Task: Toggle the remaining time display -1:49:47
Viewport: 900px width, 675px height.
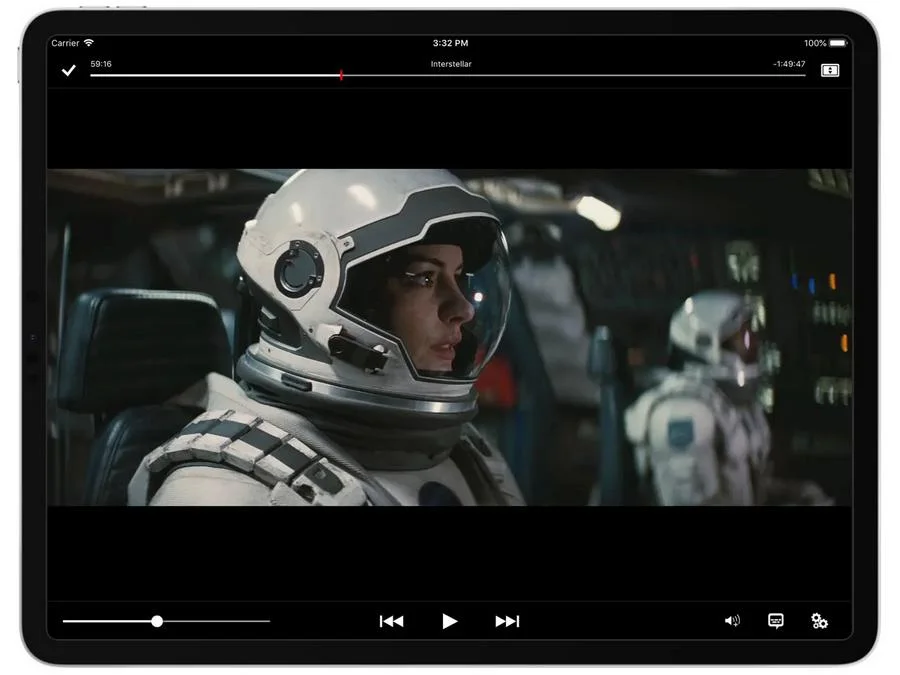Action: 789,64
